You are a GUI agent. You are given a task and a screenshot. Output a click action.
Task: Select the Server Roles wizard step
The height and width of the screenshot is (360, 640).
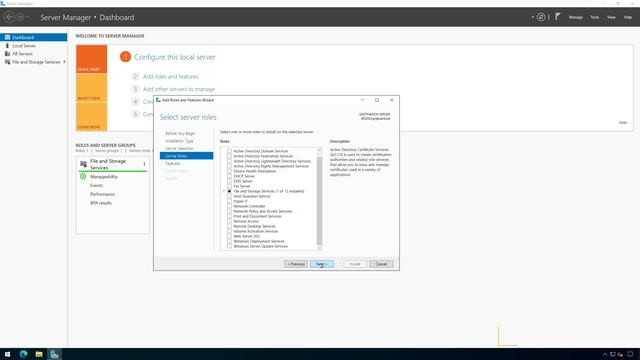pos(187,156)
